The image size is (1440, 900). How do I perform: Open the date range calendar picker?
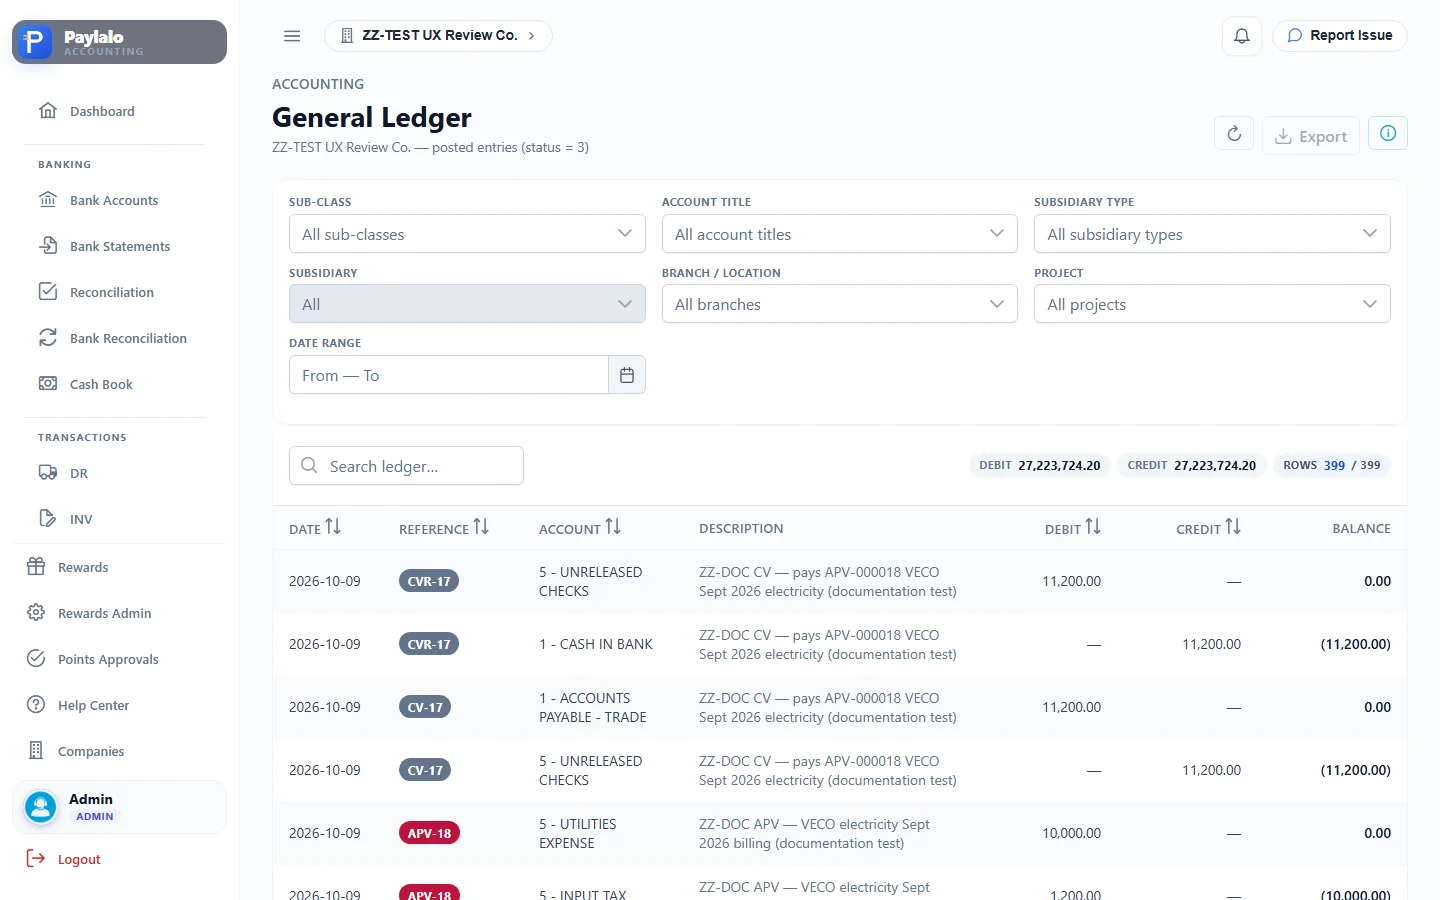pyautogui.click(x=627, y=375)
